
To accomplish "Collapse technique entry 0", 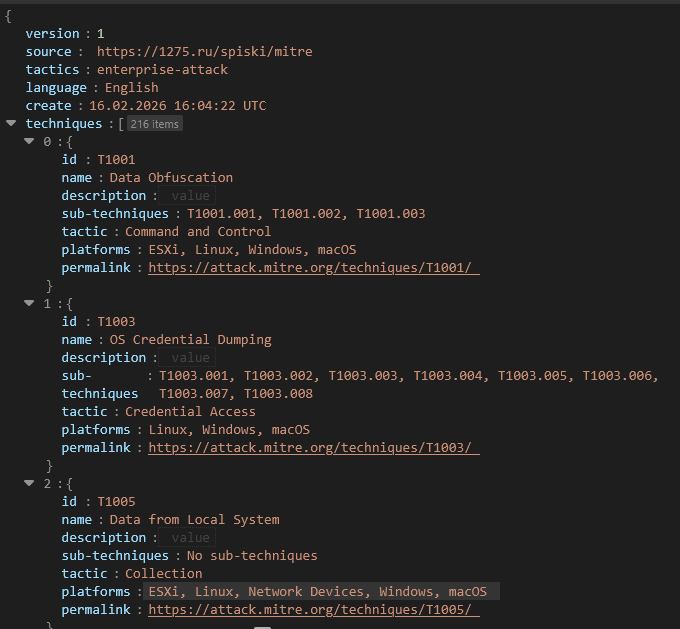I will click(29, 141).
